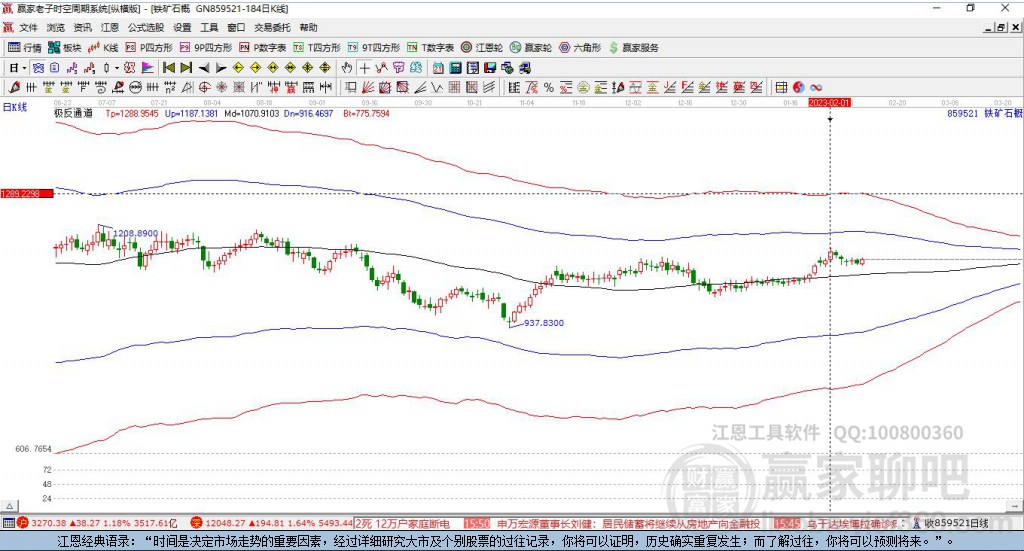Jump to last bar green arrow icon

[186, 68]
